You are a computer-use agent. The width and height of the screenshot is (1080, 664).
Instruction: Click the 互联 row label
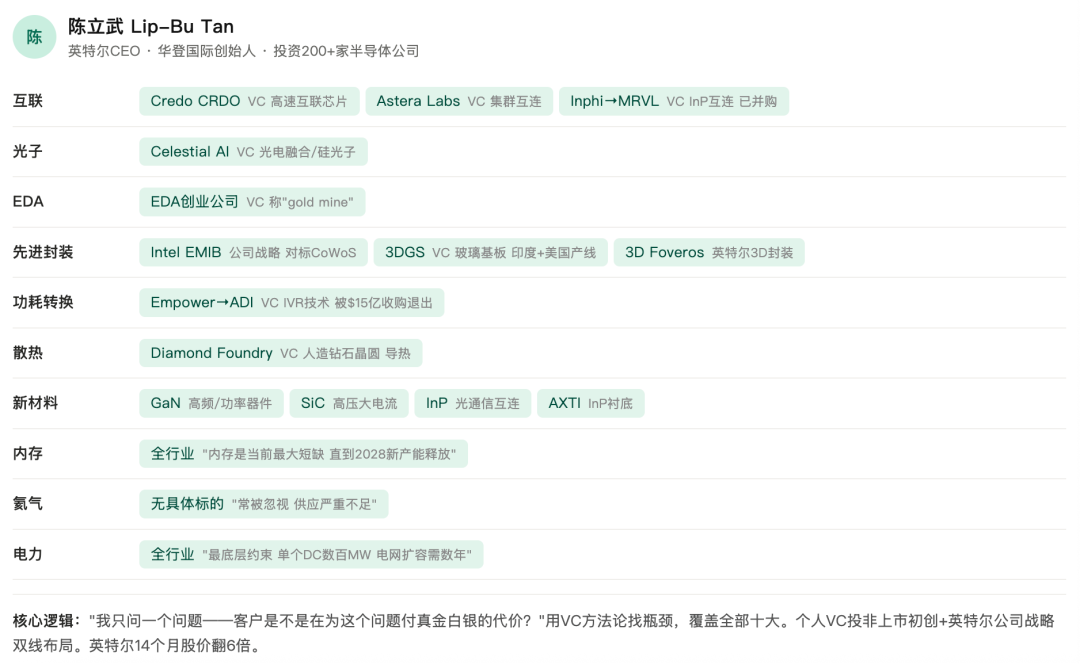point(28,101)
